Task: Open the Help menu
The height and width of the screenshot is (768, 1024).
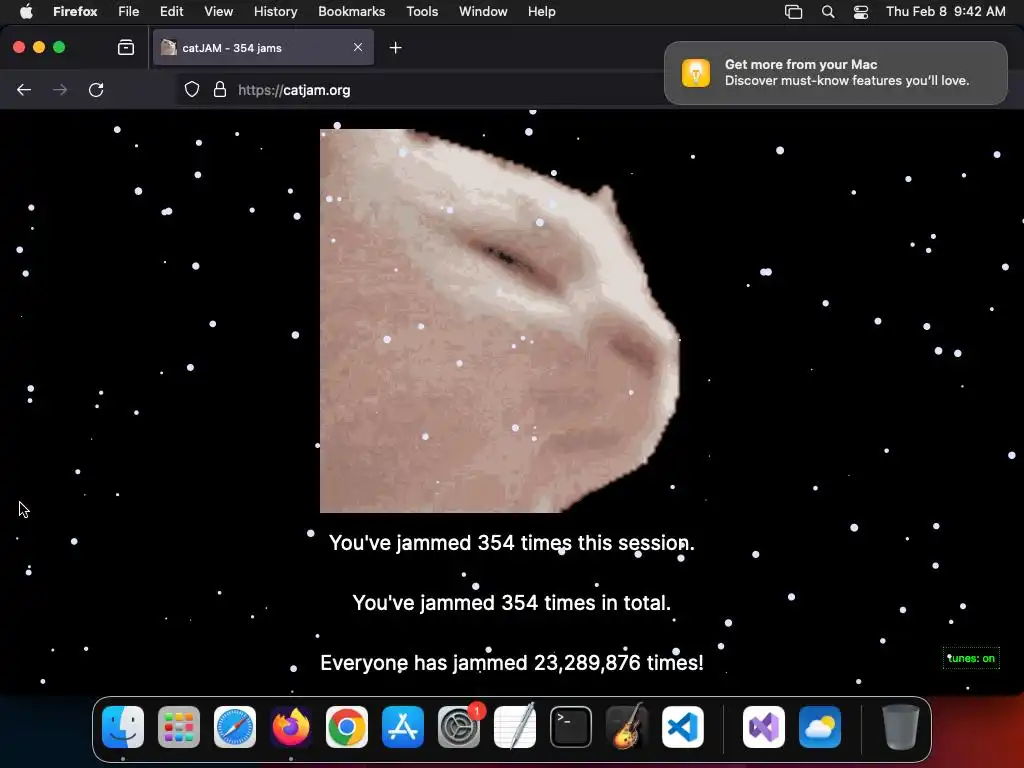Action: pyautogui.click(x=542, y=11)
